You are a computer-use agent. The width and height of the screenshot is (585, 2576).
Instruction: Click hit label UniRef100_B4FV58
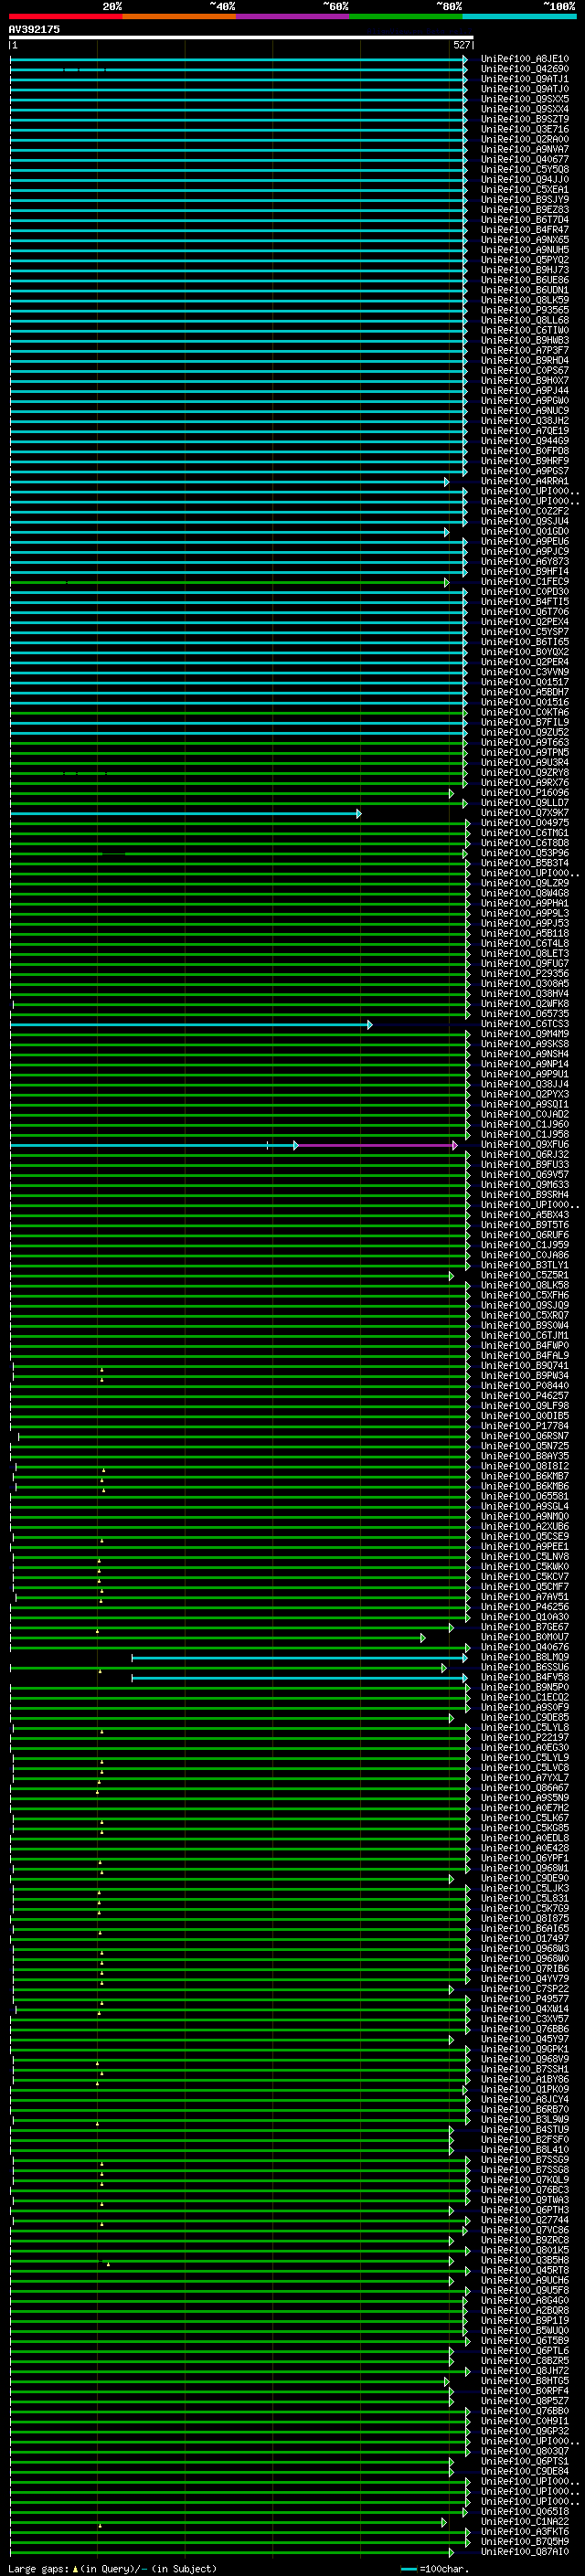(x=525, y=1677)
